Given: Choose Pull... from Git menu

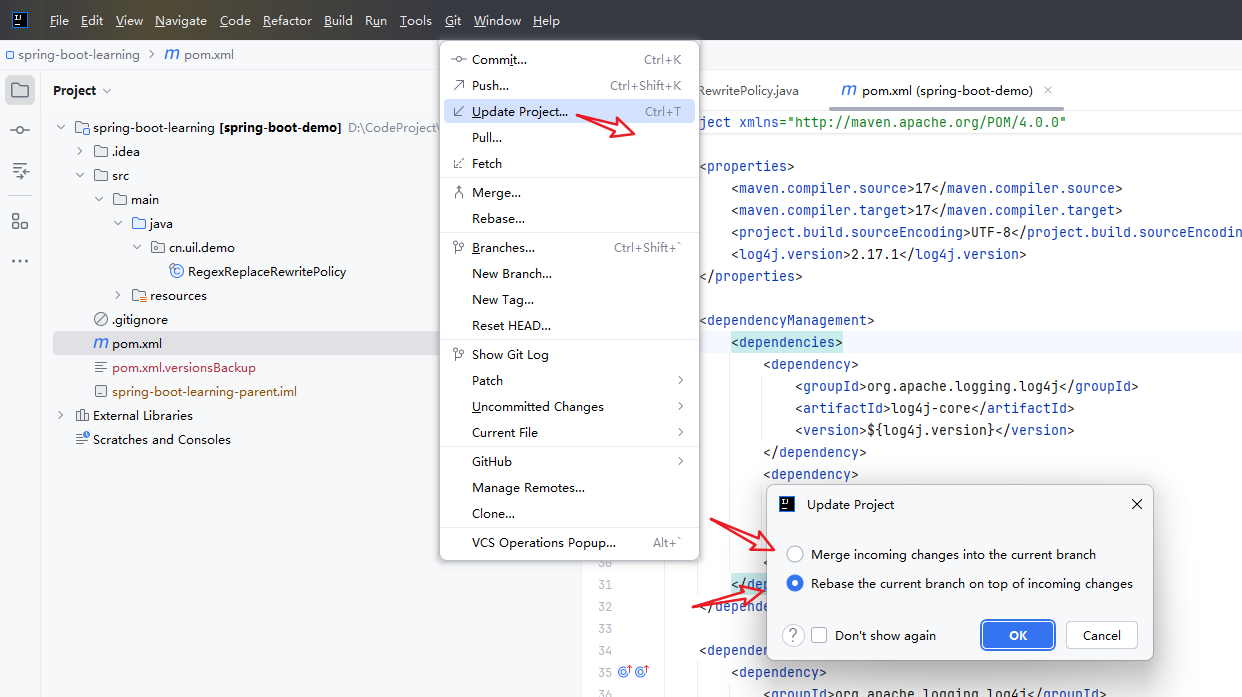Looking at the screenshot, I should click(x=569, y=138).
